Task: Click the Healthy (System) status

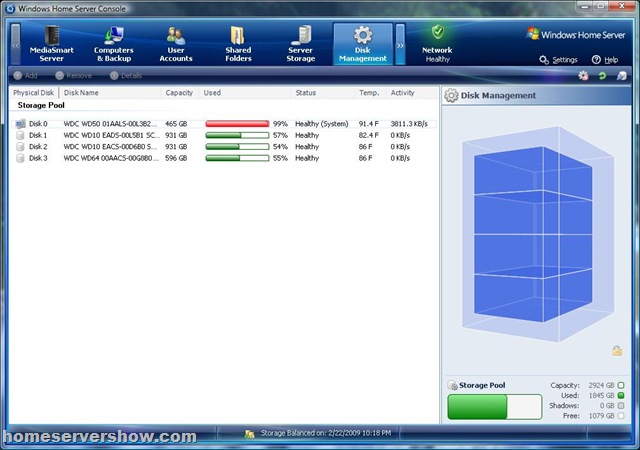Action: tap(322, 124)
